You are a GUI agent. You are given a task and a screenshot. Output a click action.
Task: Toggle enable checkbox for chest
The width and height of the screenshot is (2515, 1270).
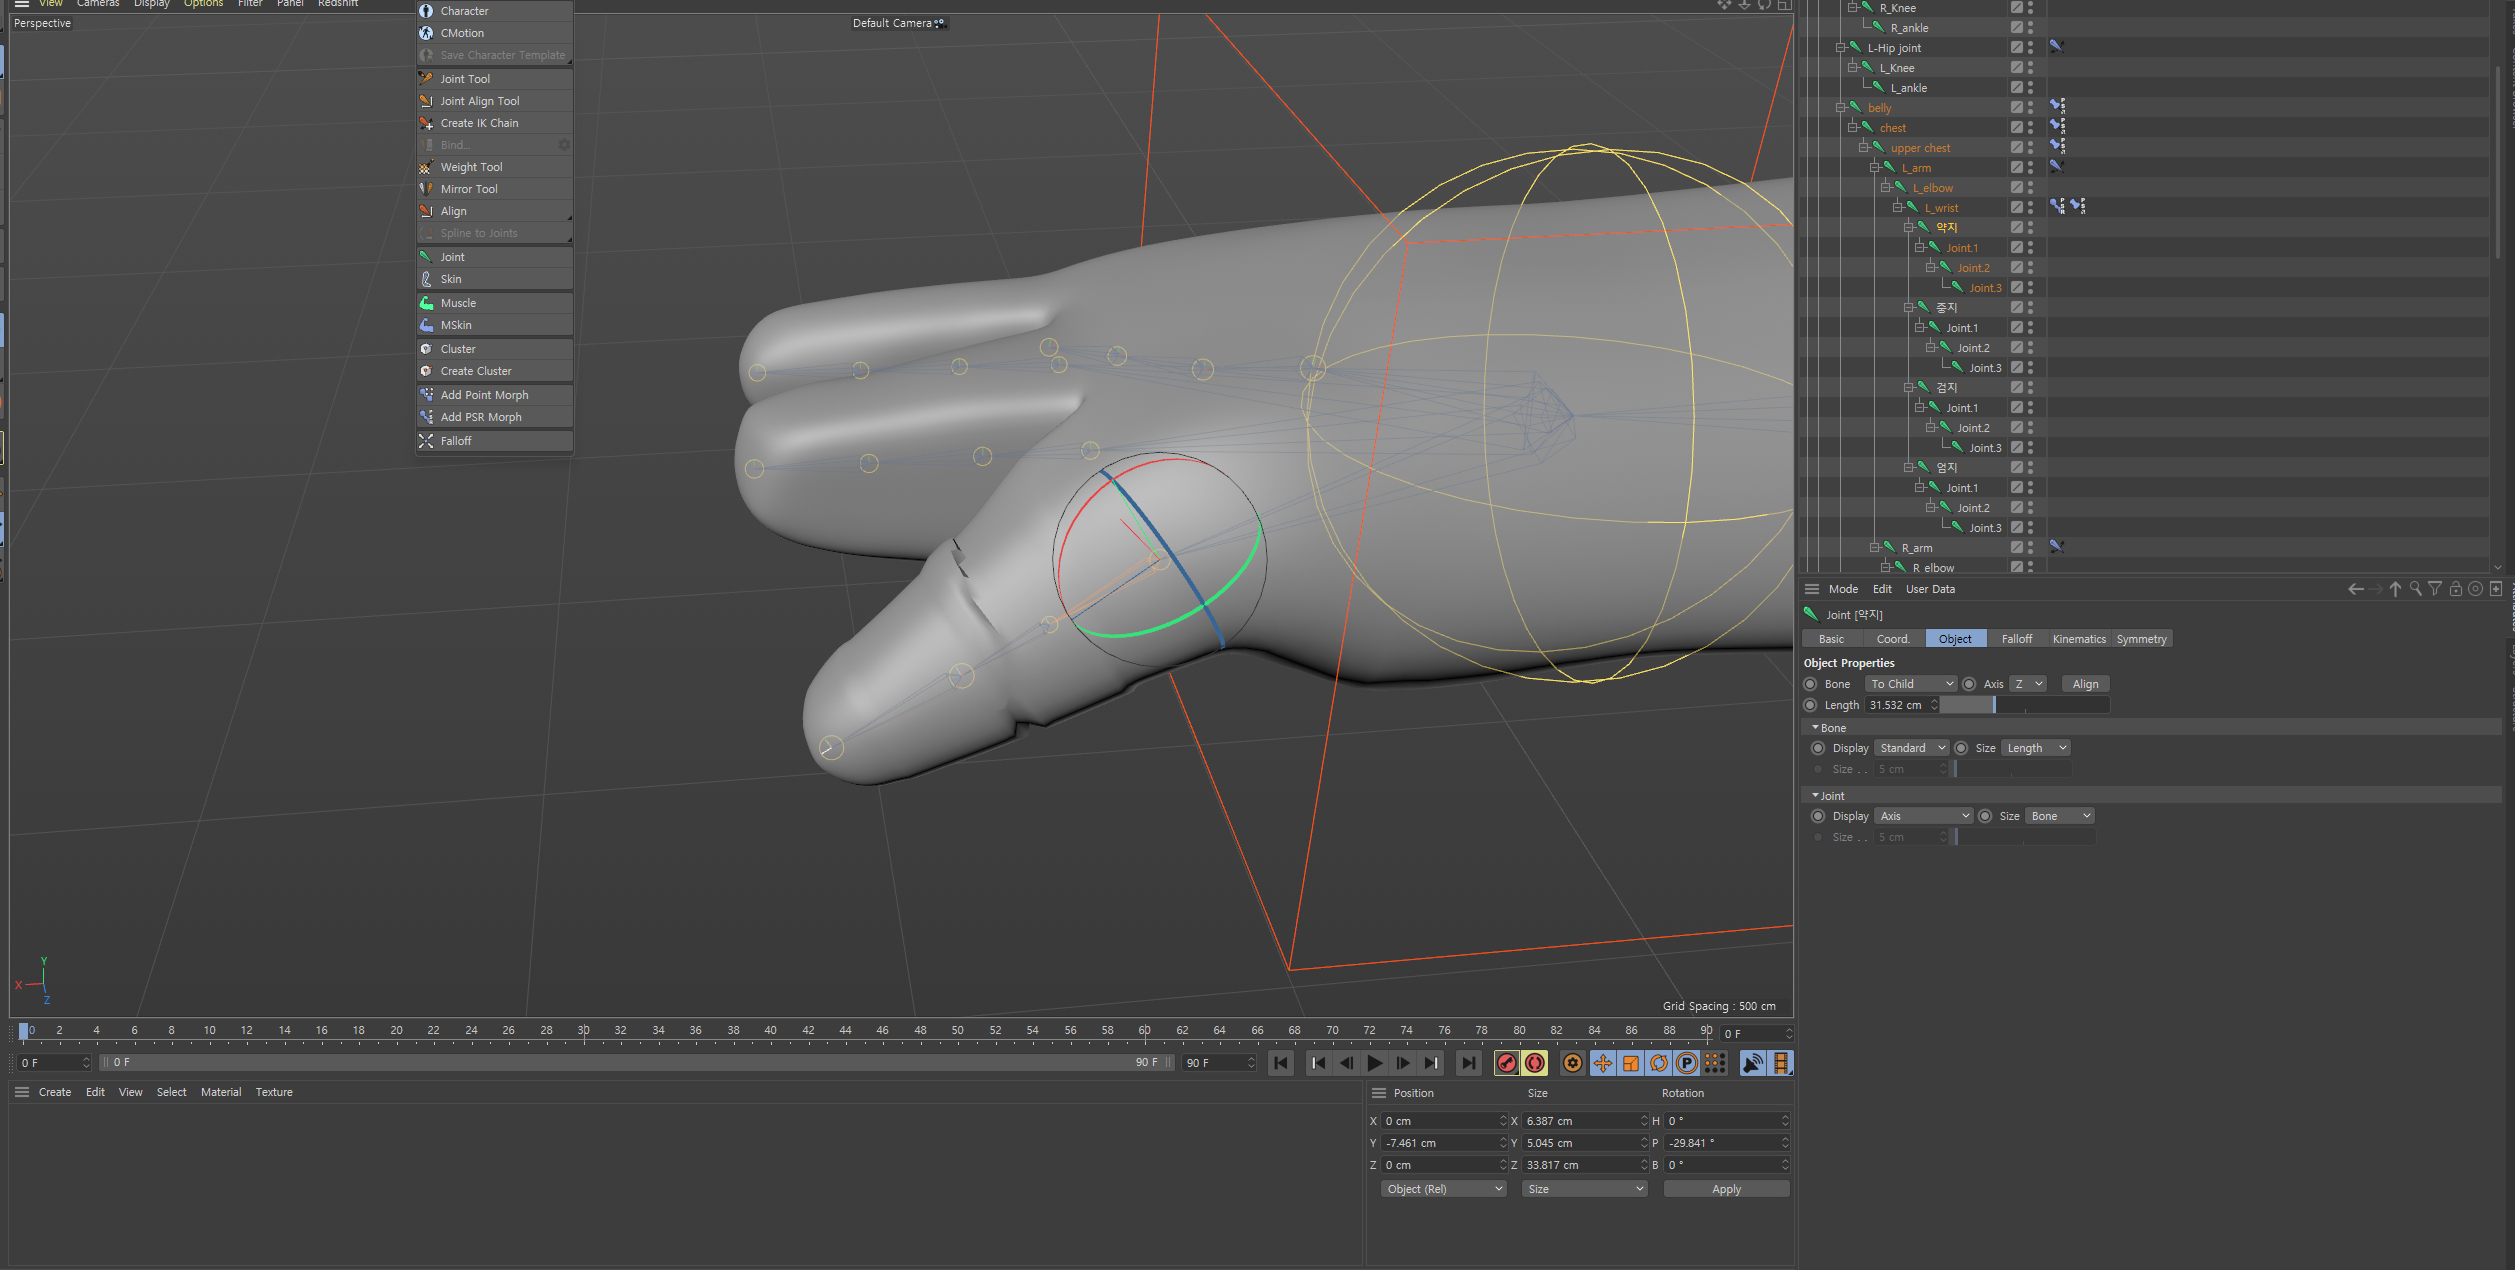(x=2017, y=127)
